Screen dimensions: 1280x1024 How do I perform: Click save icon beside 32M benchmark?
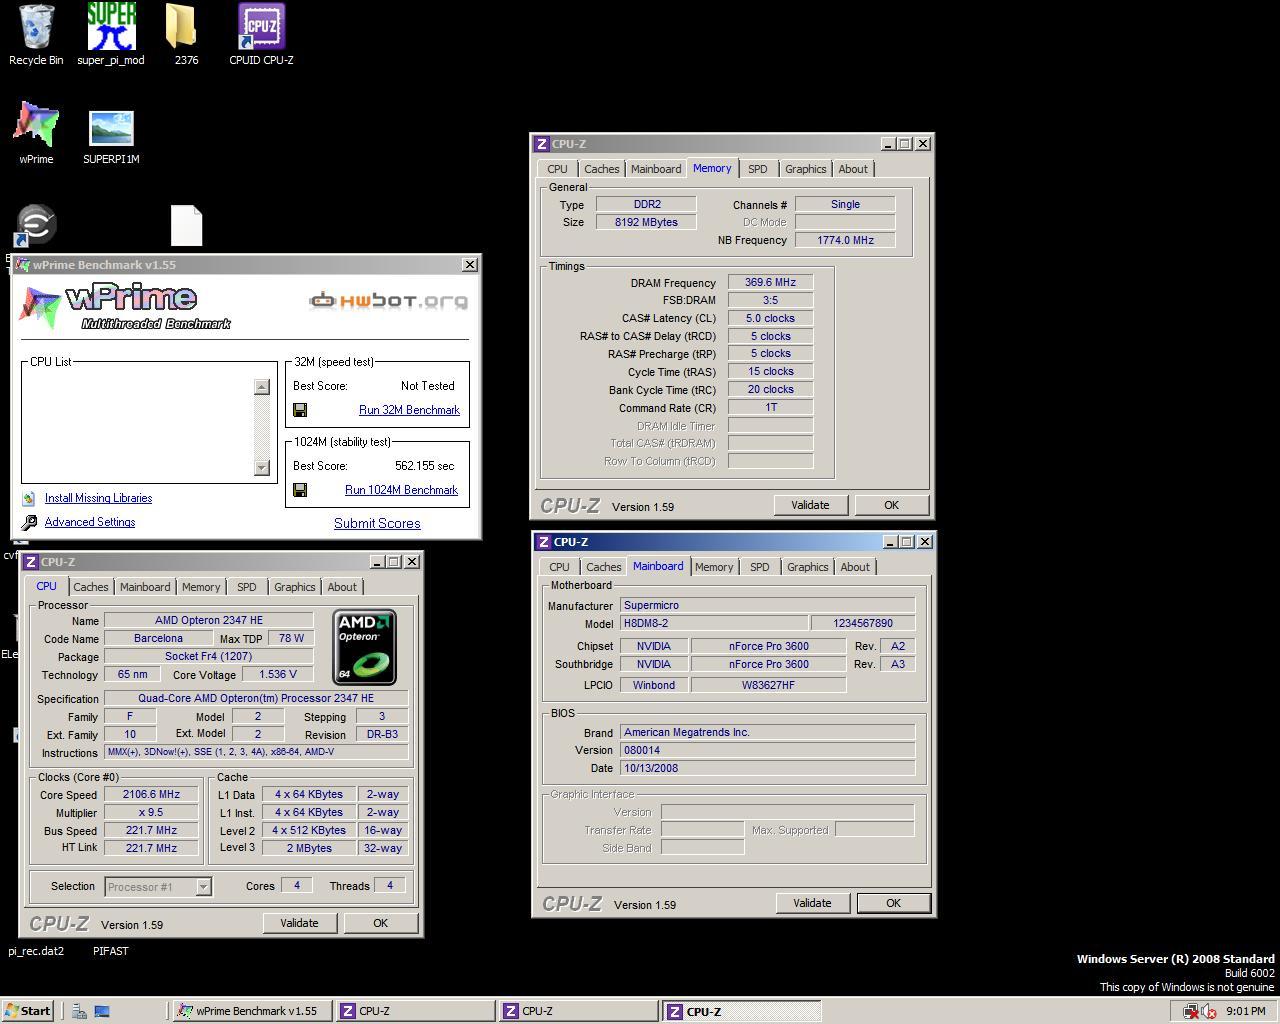(x=300, y=410)
